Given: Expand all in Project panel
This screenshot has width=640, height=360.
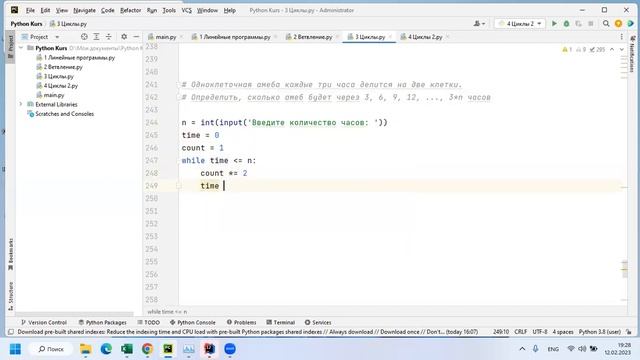Looking at the screenshot, I should (x=96, y=37).
